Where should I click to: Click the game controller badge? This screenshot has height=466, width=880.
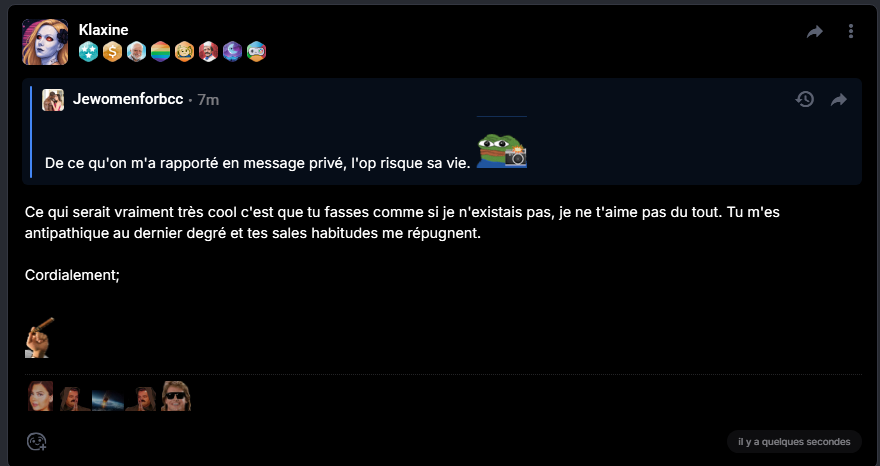tap(256, 52)
